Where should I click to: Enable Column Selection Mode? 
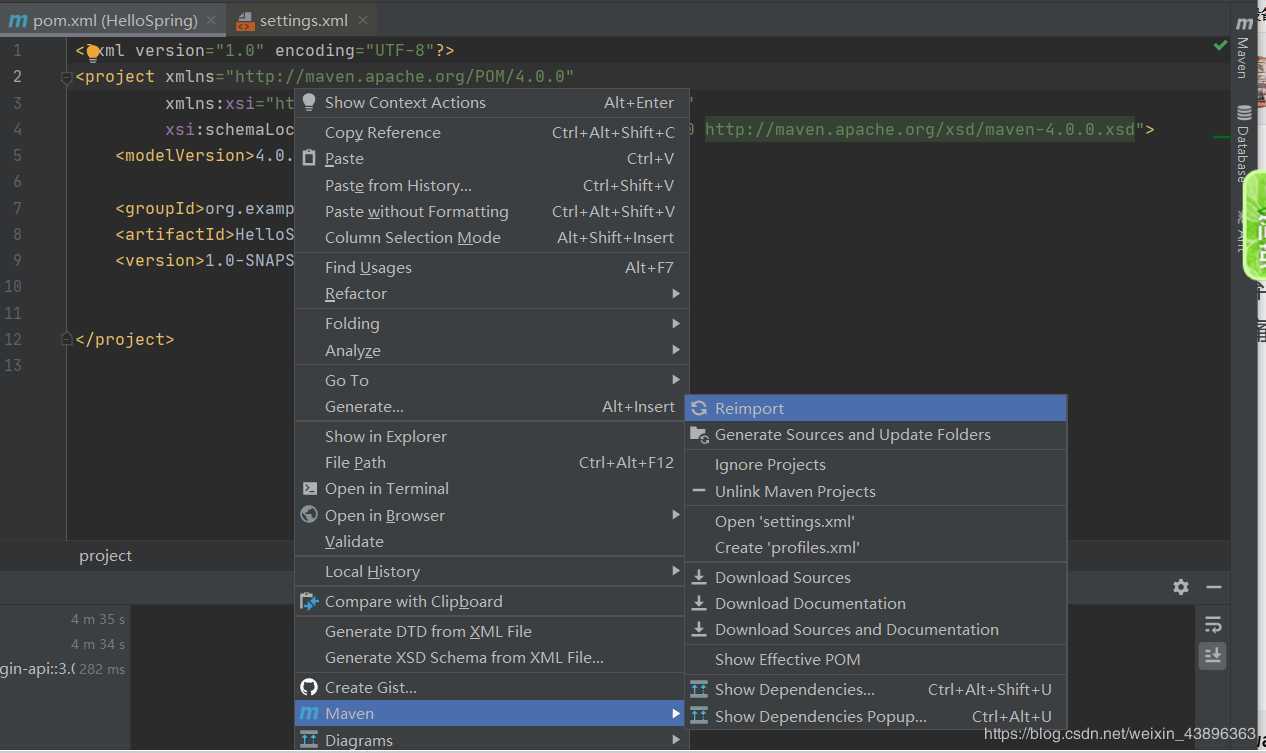pyautogui.click(x=489, y=237)
